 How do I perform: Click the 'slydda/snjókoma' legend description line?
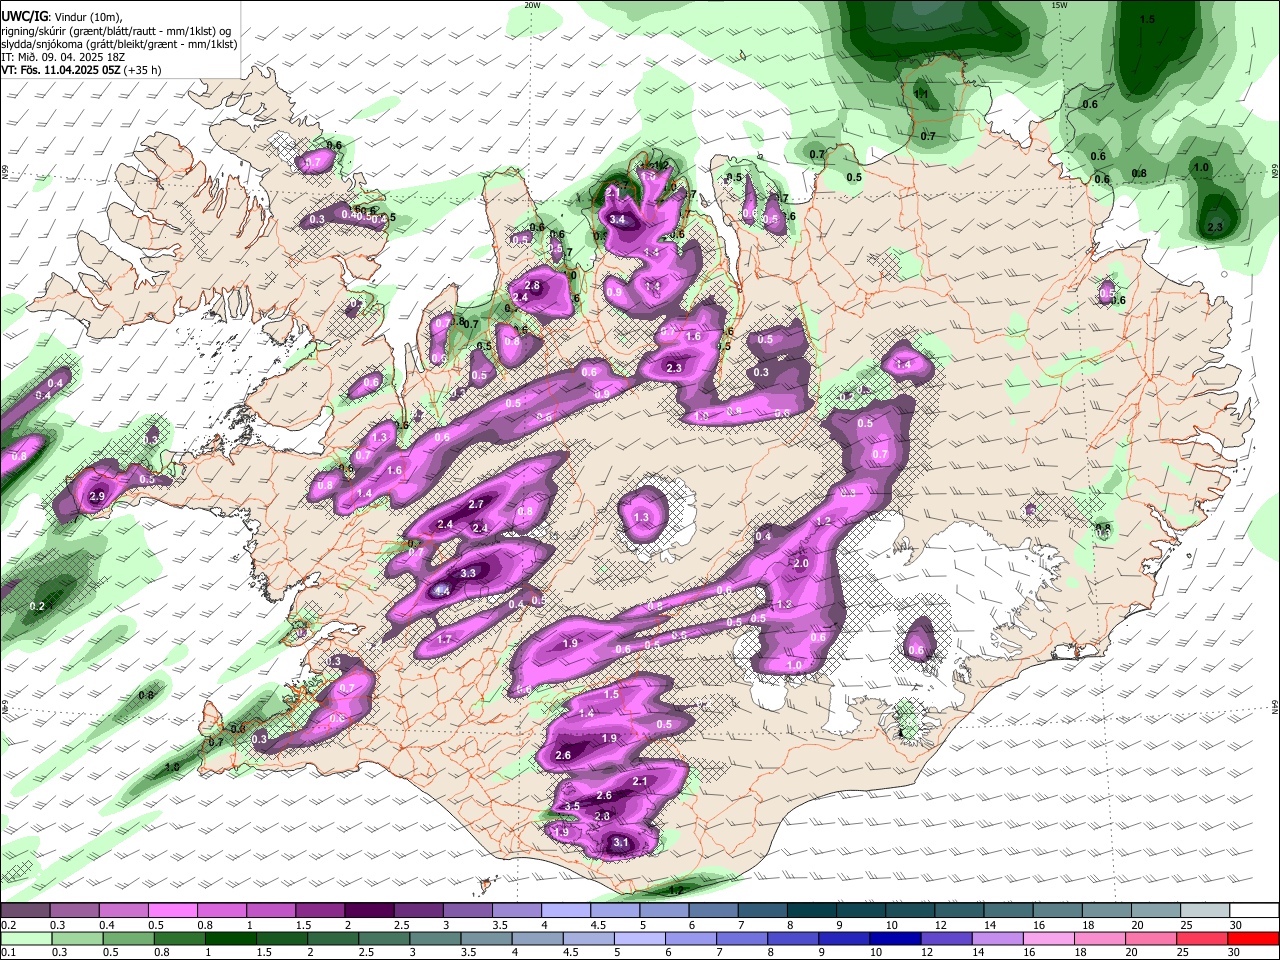click(119, 44)
